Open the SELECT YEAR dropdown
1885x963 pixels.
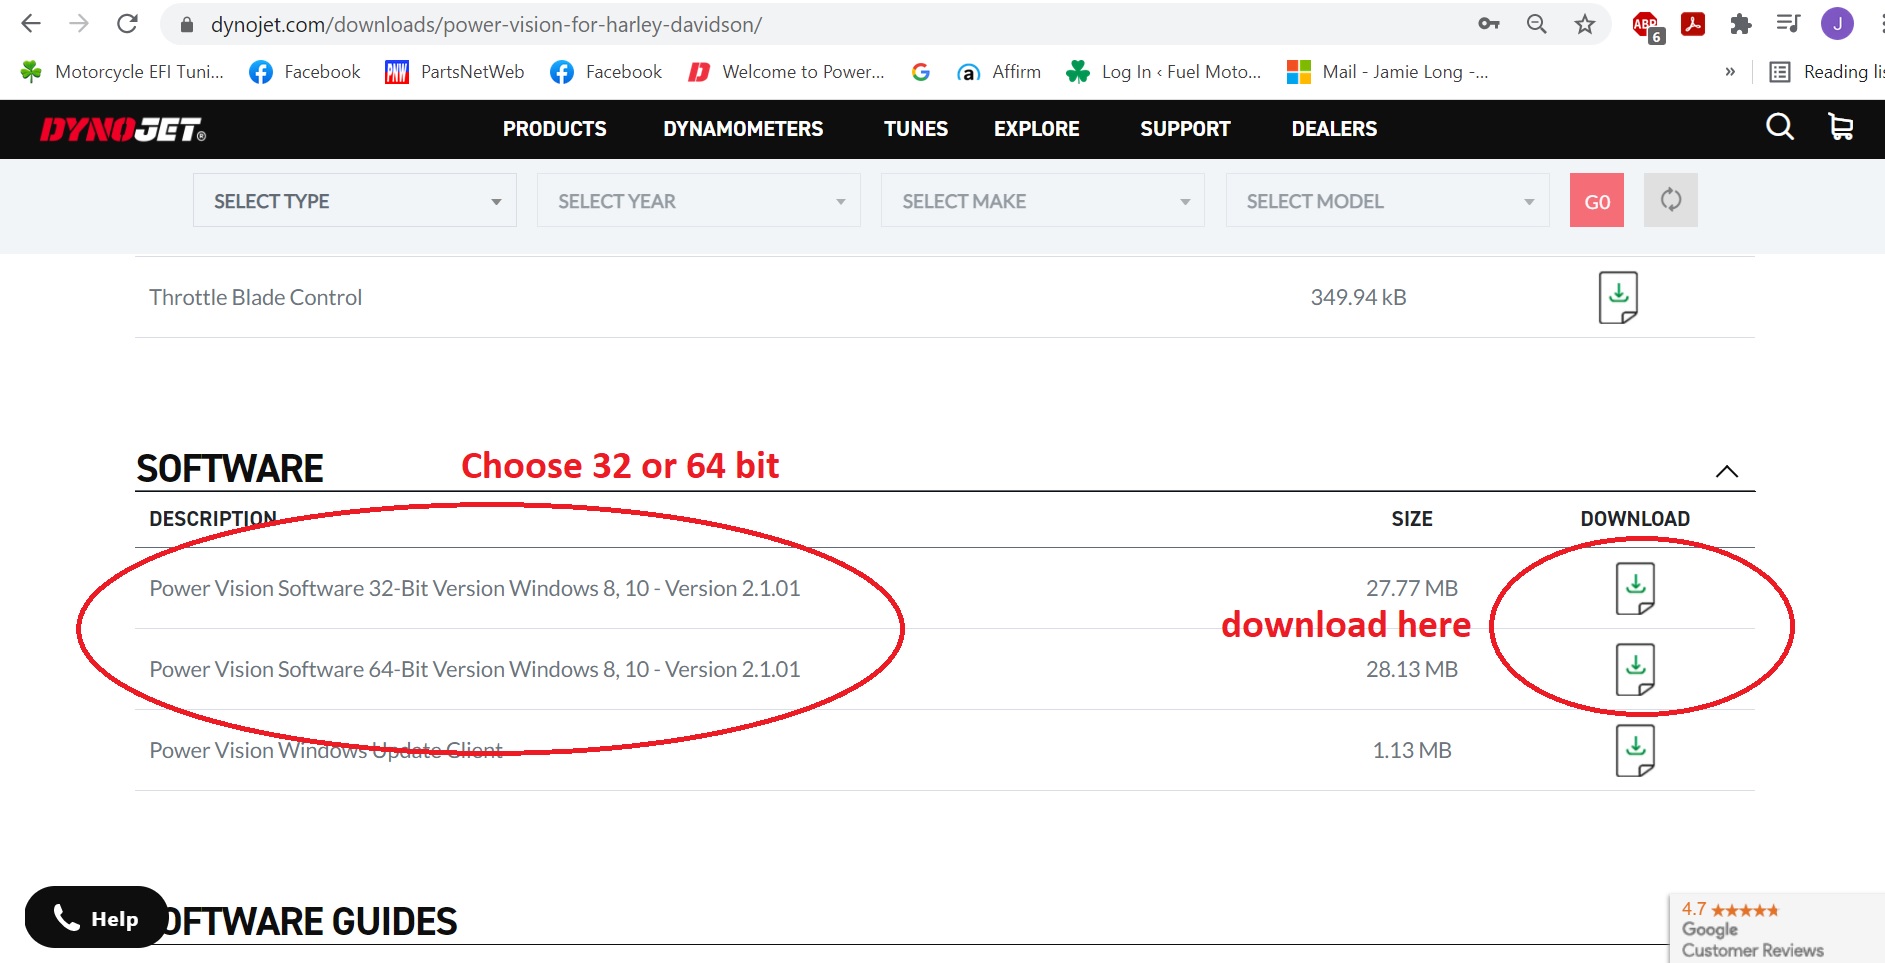click(699, 200)
